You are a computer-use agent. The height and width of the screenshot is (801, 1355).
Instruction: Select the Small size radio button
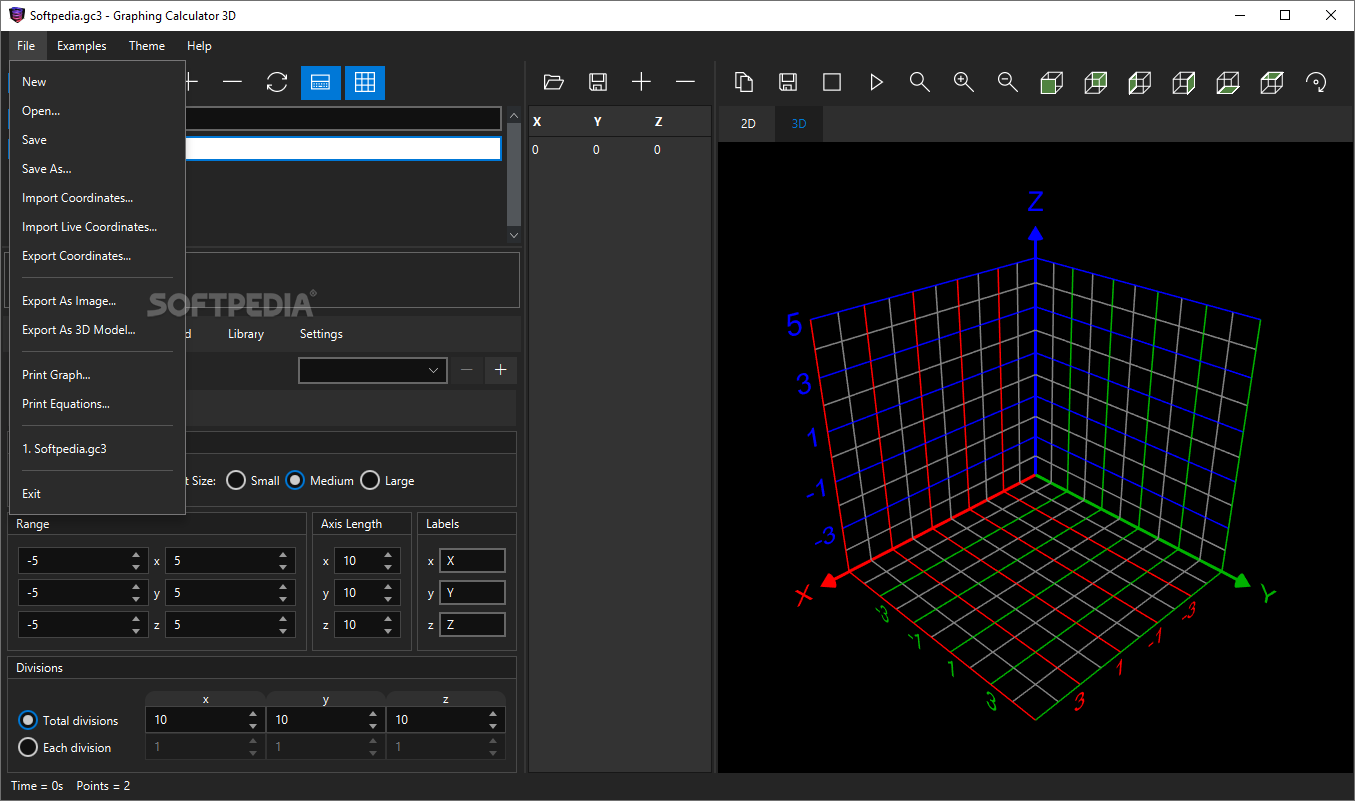point(236,481)
